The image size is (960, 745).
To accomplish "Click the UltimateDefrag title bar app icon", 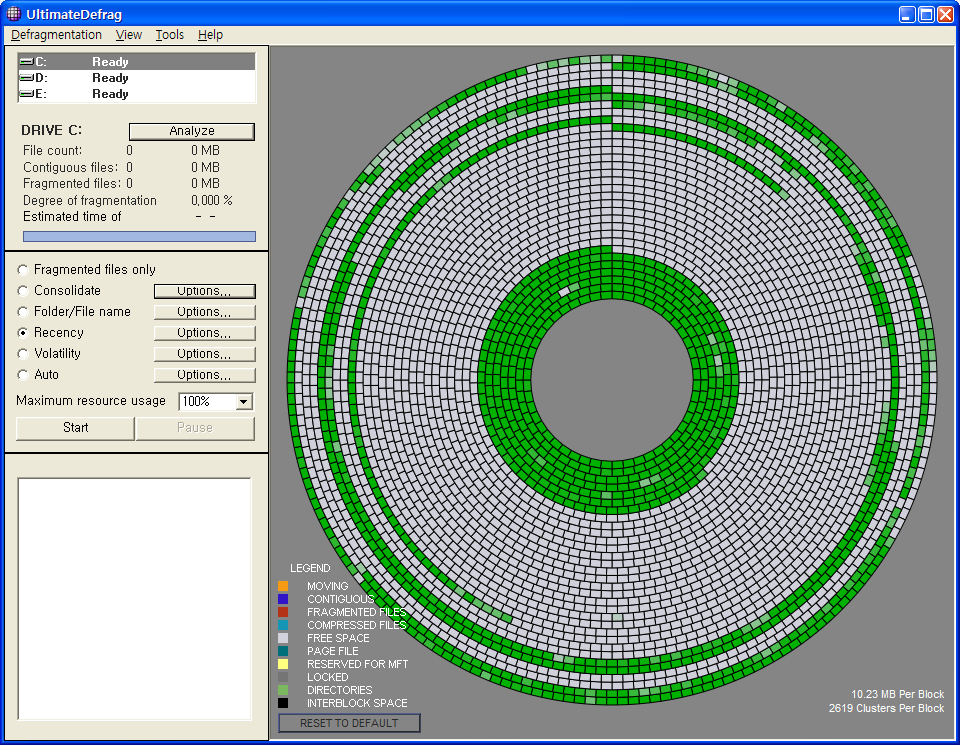I will tap(13, 13).
